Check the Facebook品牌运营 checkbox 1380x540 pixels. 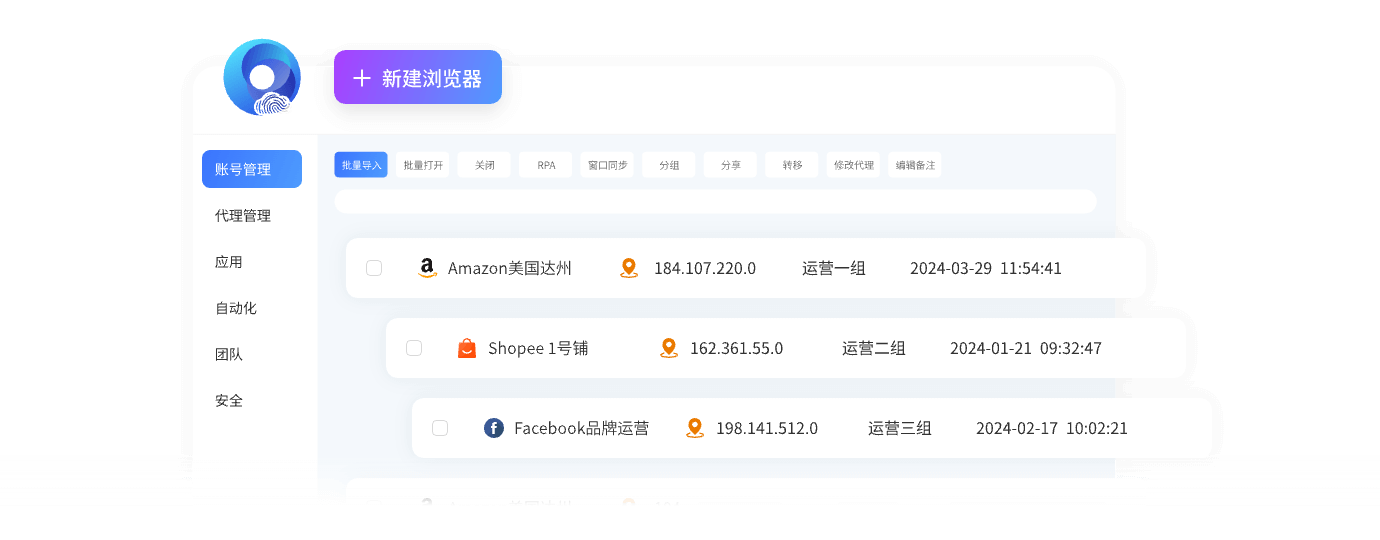tap(440, 428)
